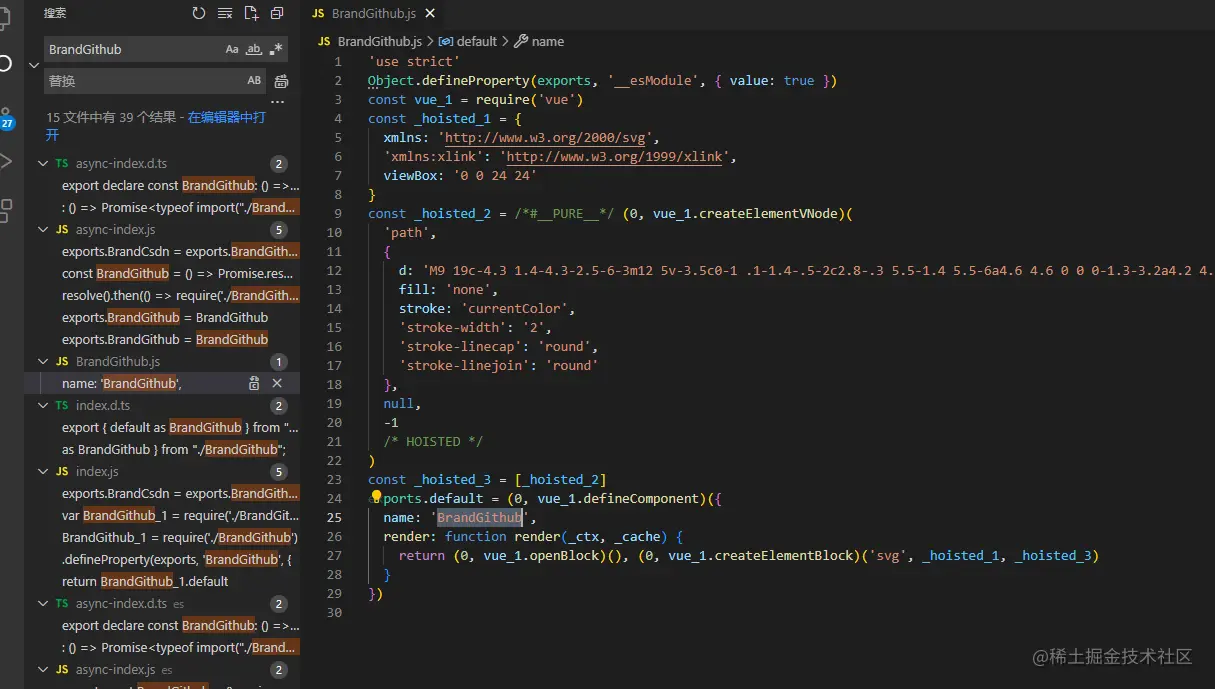Collapse async-index.js group showing 5 results
Viewport: 1215px width, 689px height.
pos(43,229)
